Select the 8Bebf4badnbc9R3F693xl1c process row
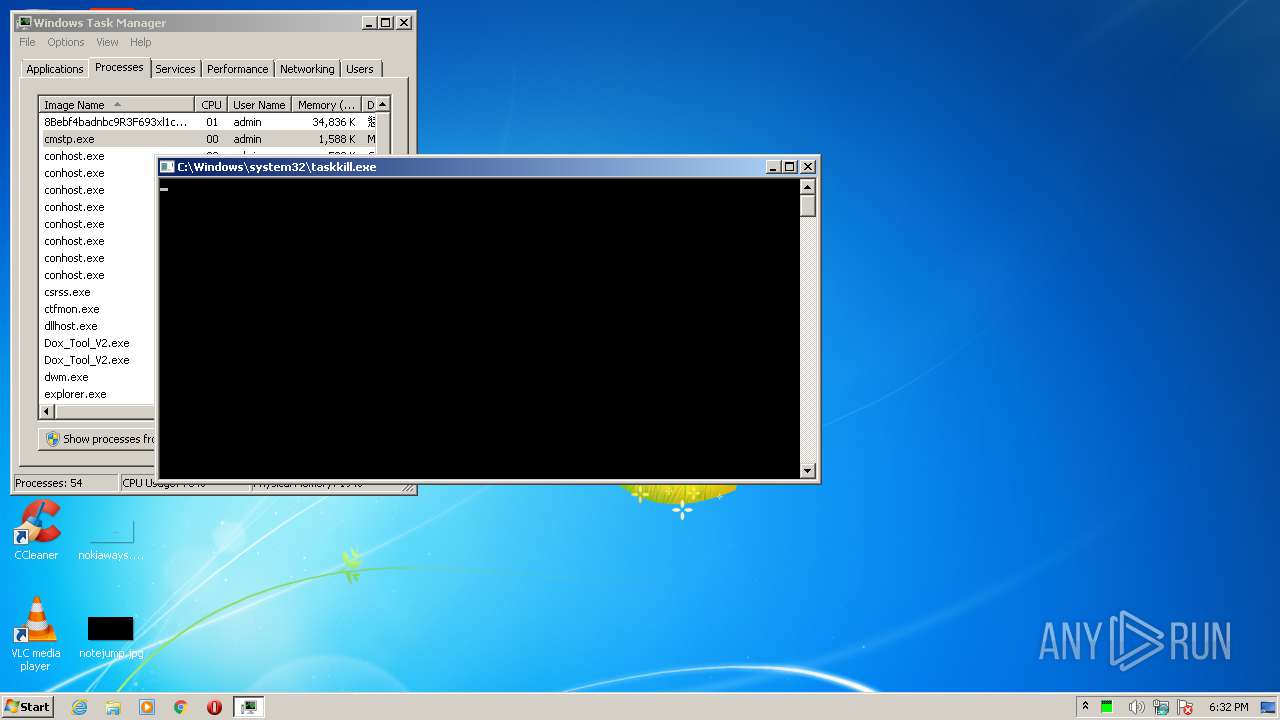1280x720 pixels. [208, 122]
